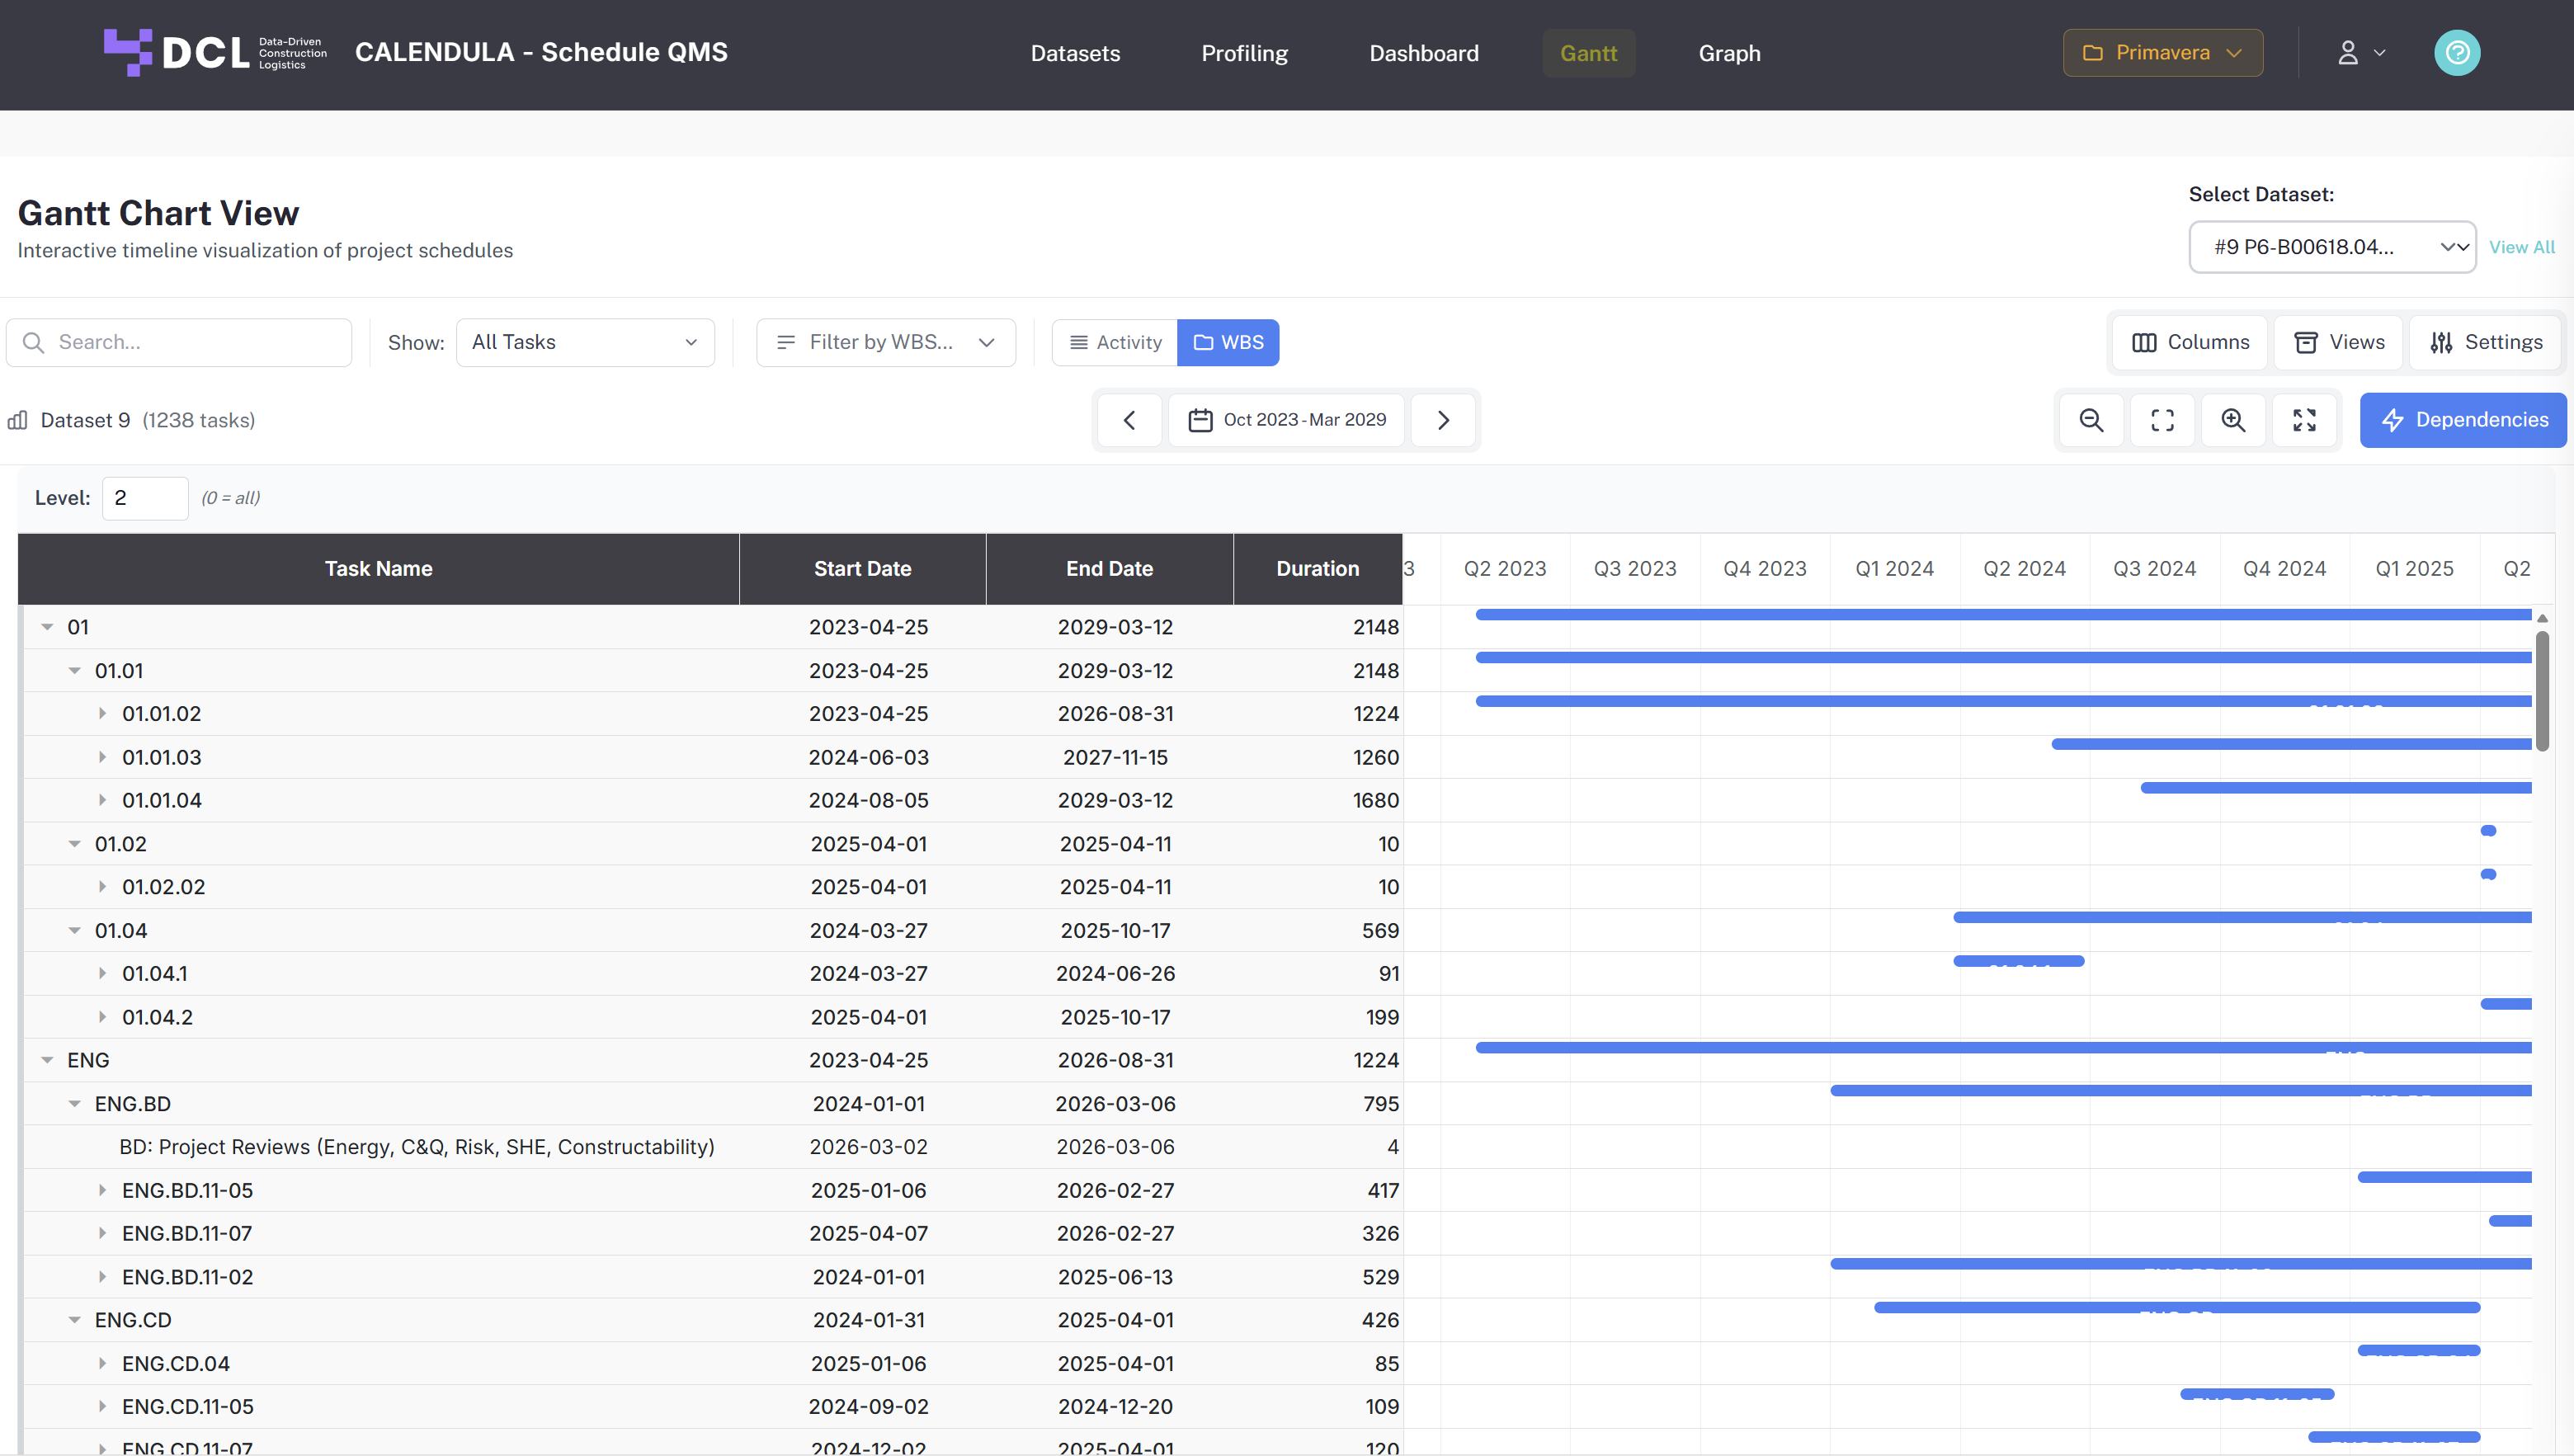
Task: Click the End Date column header
Action: (x=1109, y=569)
